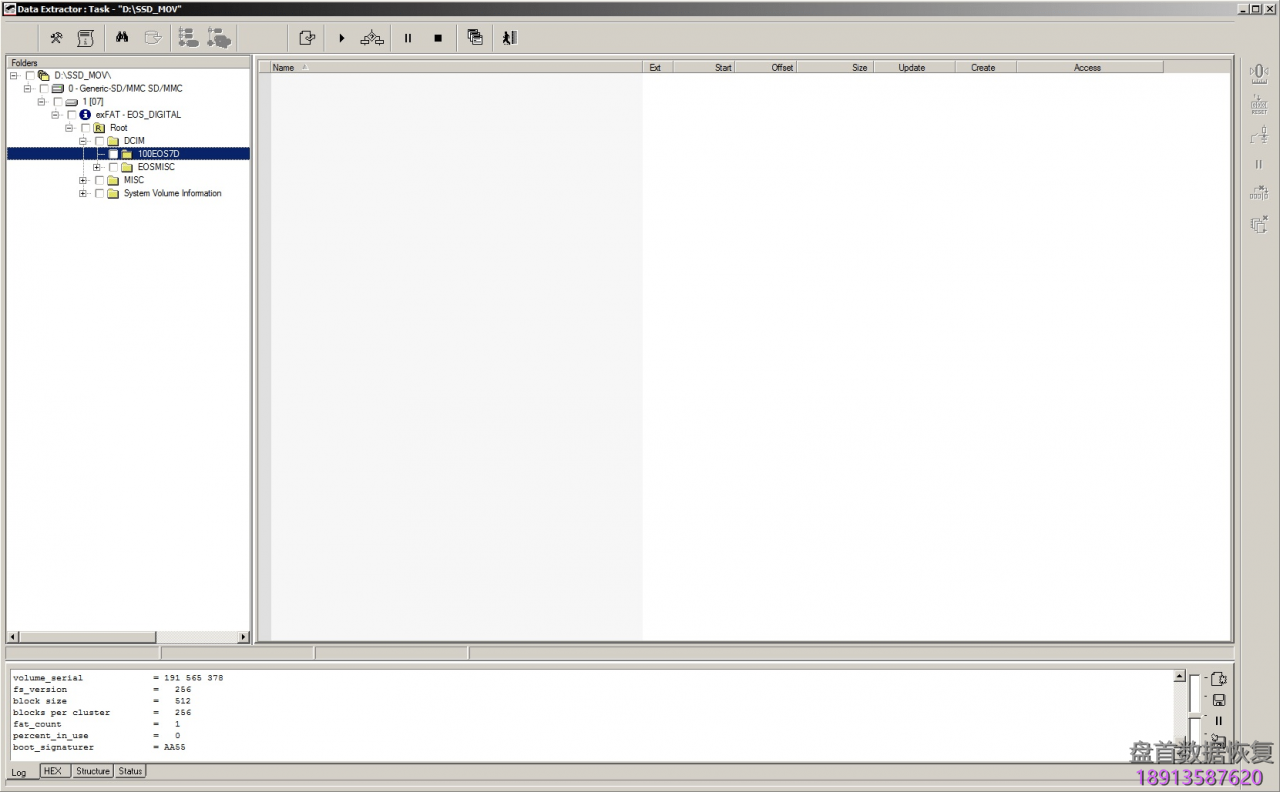Image resolution: width=1280 pixels, height=792 pixels.
Task: Click the RESET icon in right sidebar
Action: (x=1259, y=103)
